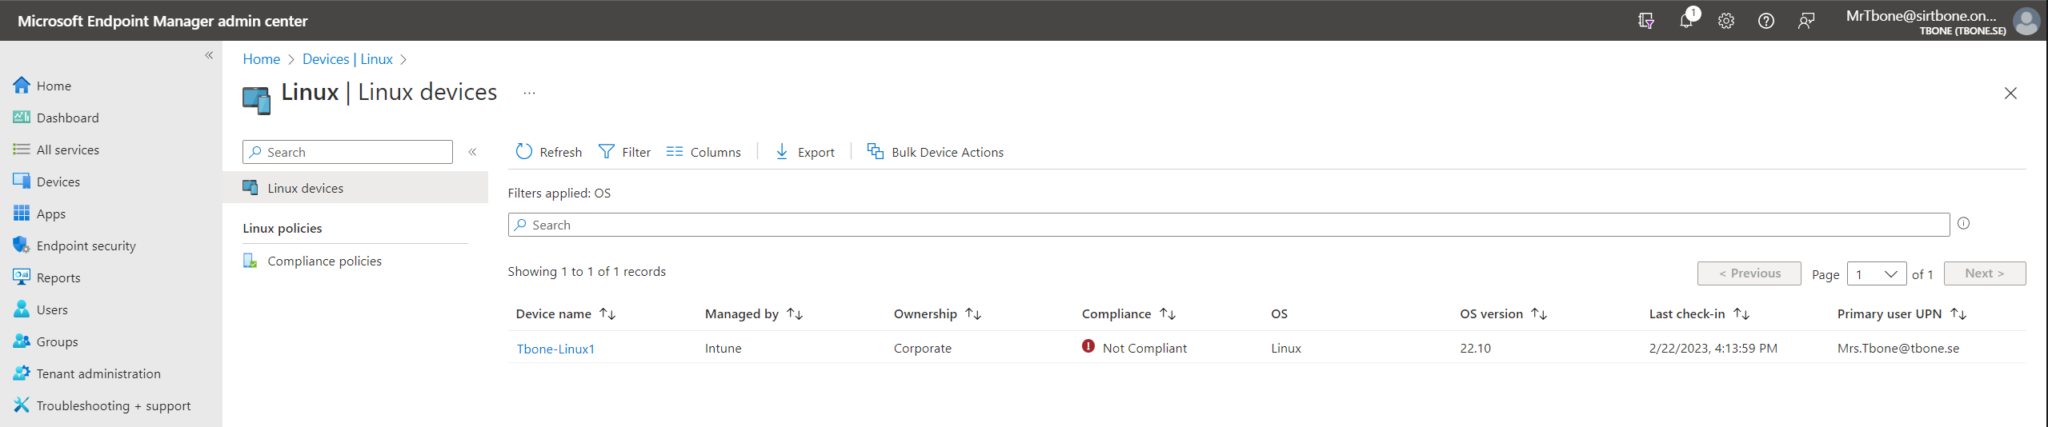
Task: Click the device list search field
Action: (x=1228, y=225)
